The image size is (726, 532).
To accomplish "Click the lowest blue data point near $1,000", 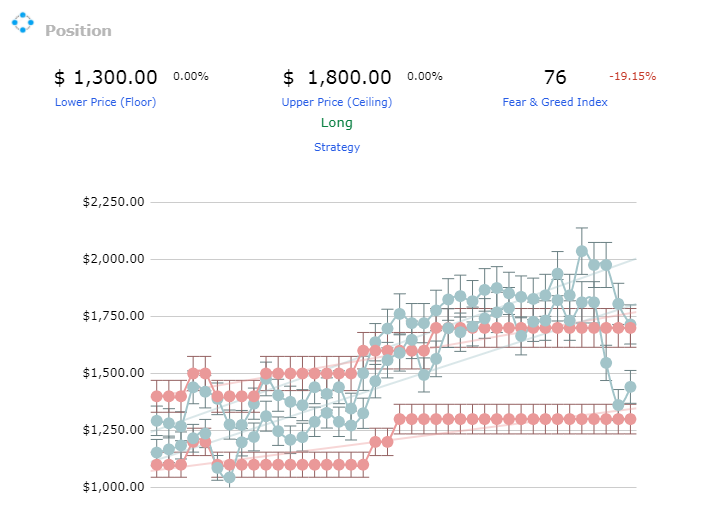I will (x=229, y=477).
